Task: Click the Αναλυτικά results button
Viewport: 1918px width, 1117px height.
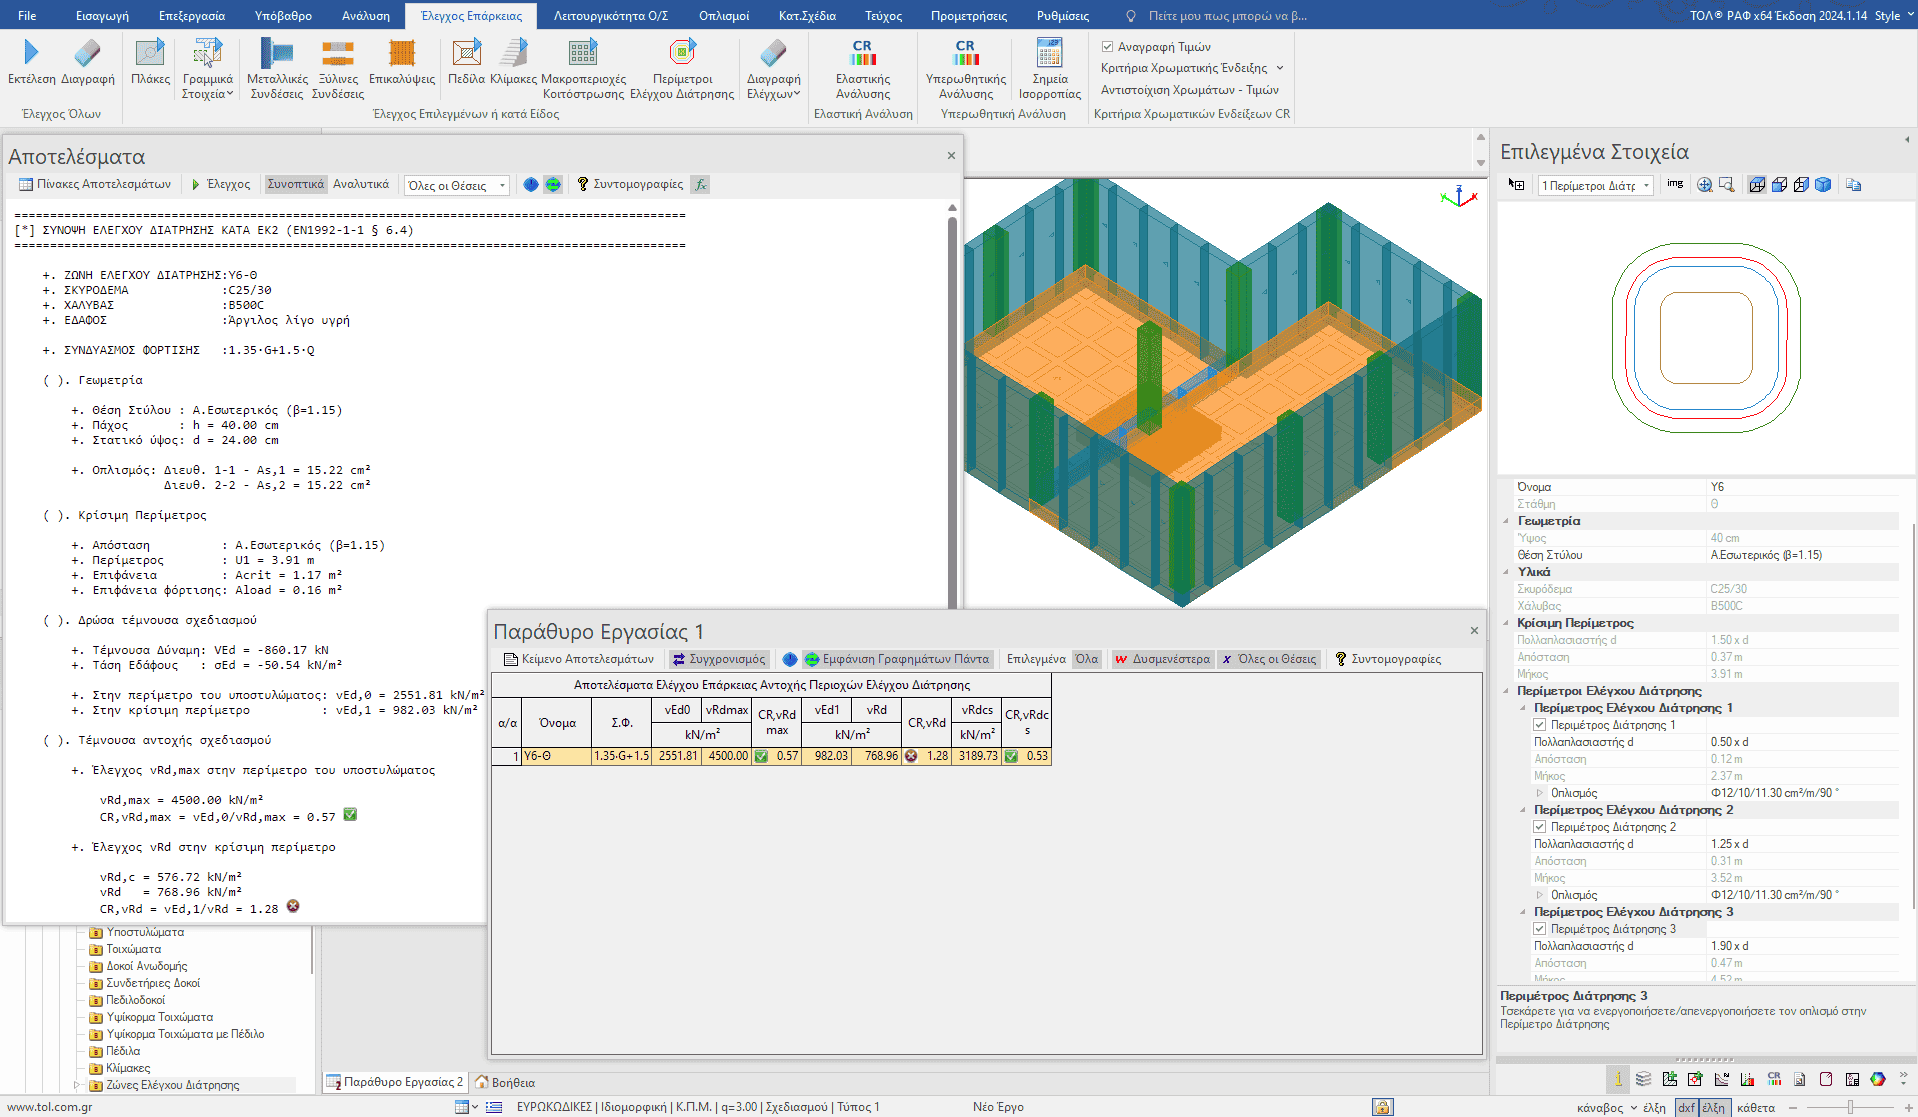Action: coord(361,184)
